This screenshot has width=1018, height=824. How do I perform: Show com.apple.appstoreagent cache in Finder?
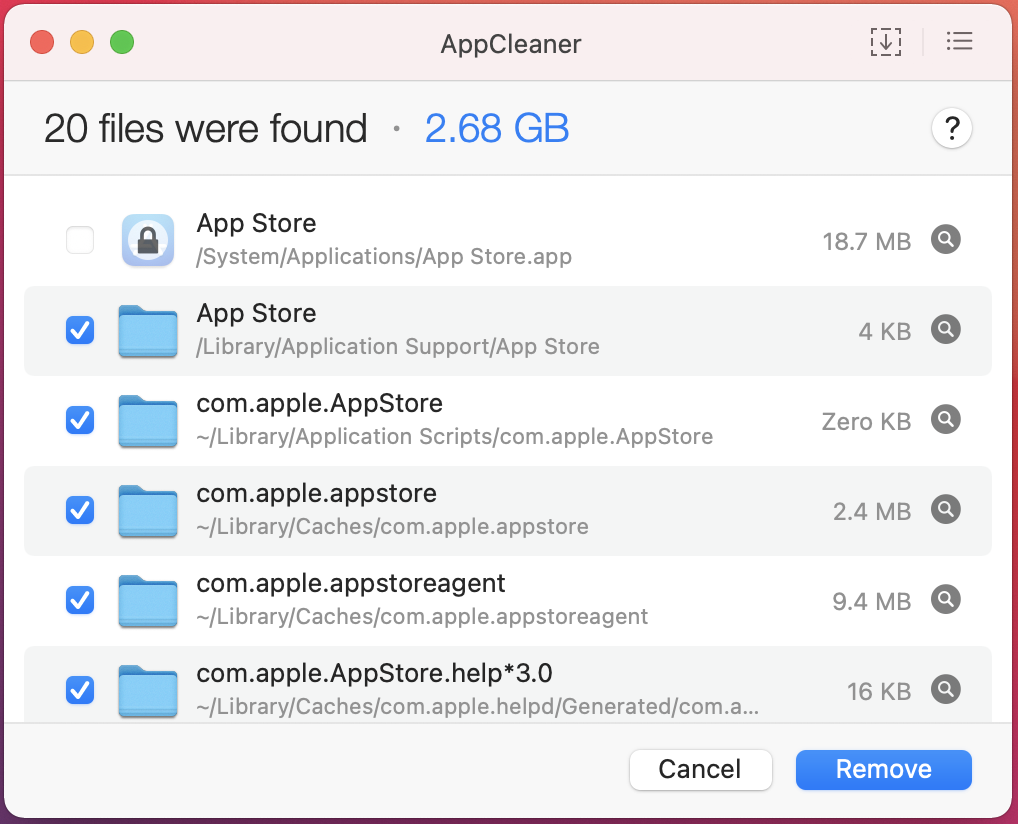click(x=945, y=599)
